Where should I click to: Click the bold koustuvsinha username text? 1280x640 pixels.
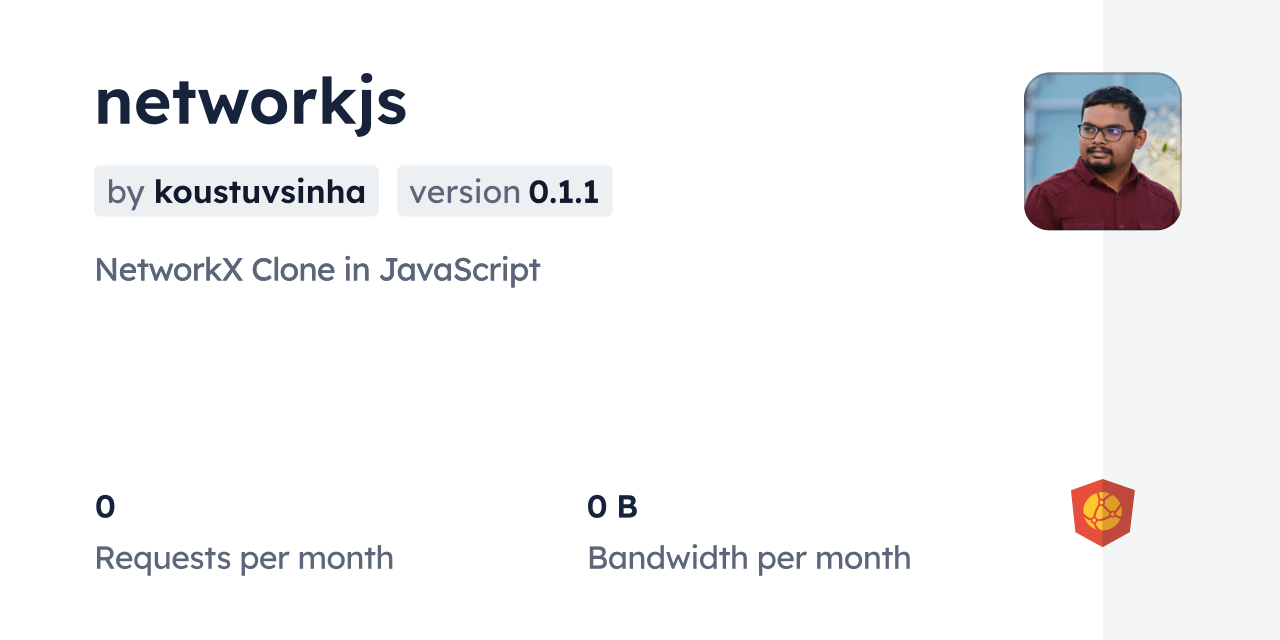point(260,191)
